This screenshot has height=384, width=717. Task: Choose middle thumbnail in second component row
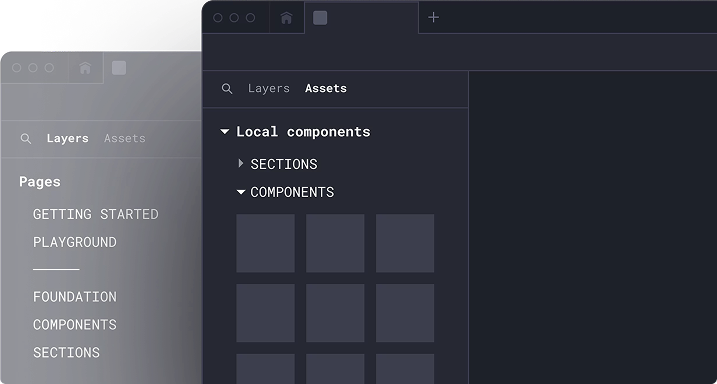(335, 313)
